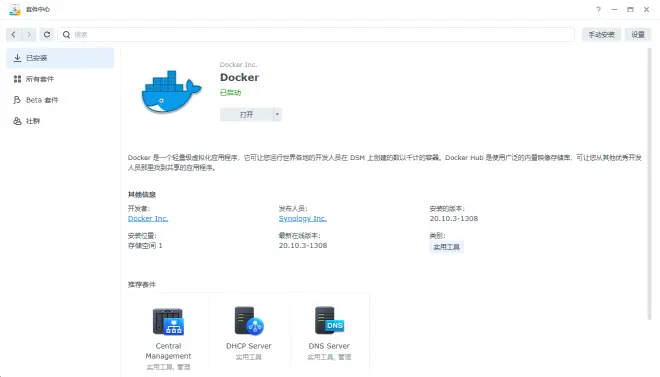
Task: Click the 手动安装 button
Action: click(601, 35)
